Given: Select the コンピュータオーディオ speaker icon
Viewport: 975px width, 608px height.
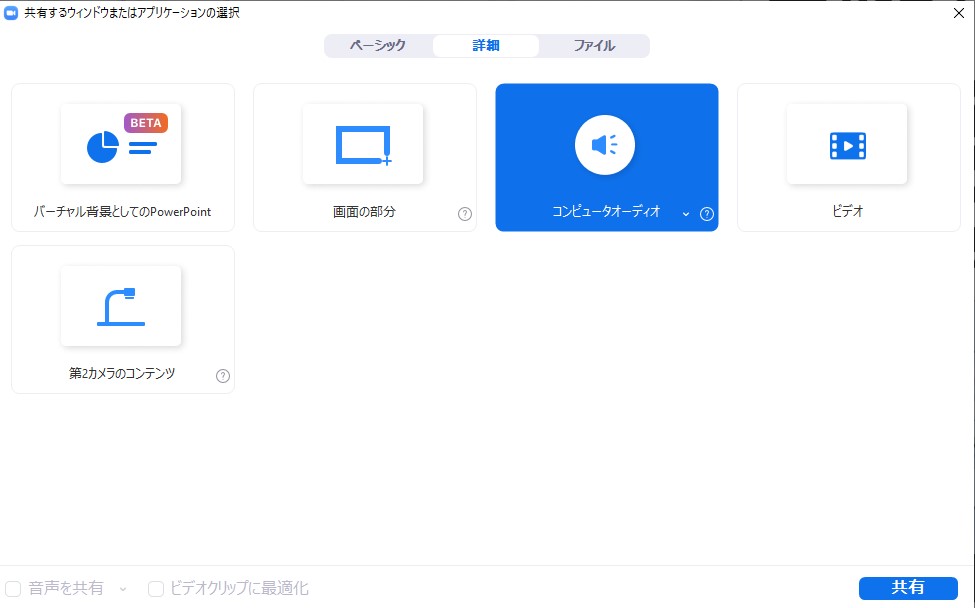Looking at the screenshot, I should (605, 145).
